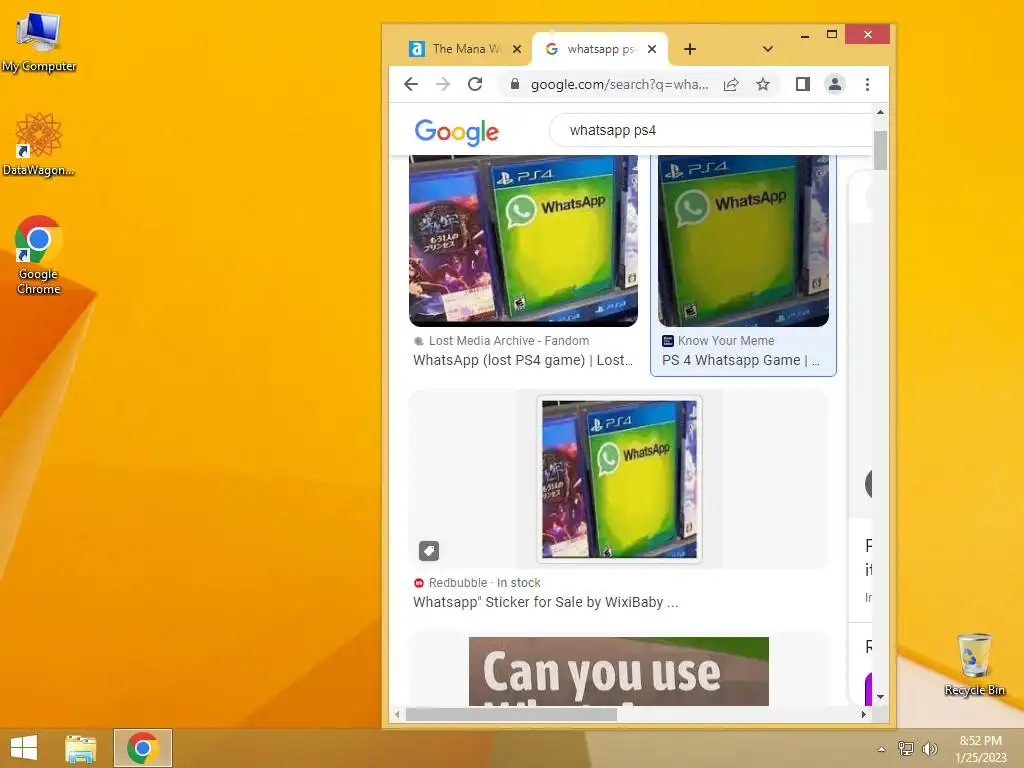This screenshot has height=768, width=1024.
Task: Click the taskbar clock showing 8:52 PM
Action: click(980, 748)
